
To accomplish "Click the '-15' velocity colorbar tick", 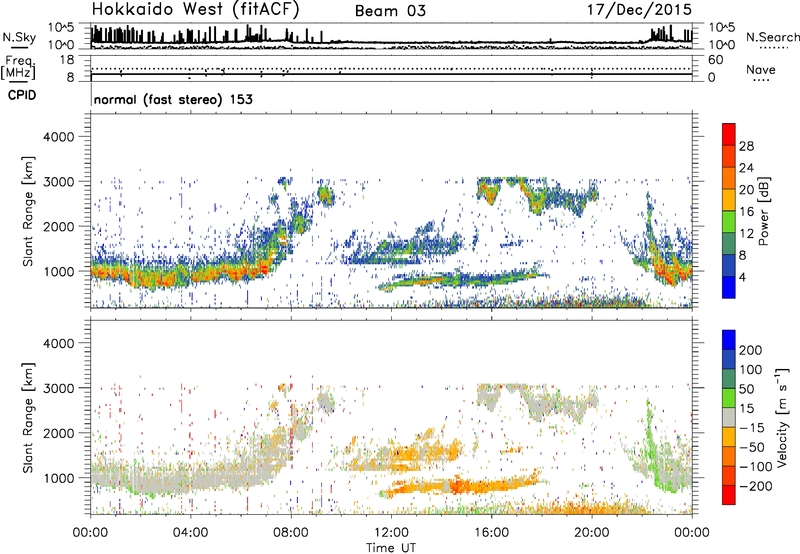I will pyautogui.click(x=752, y=428).
